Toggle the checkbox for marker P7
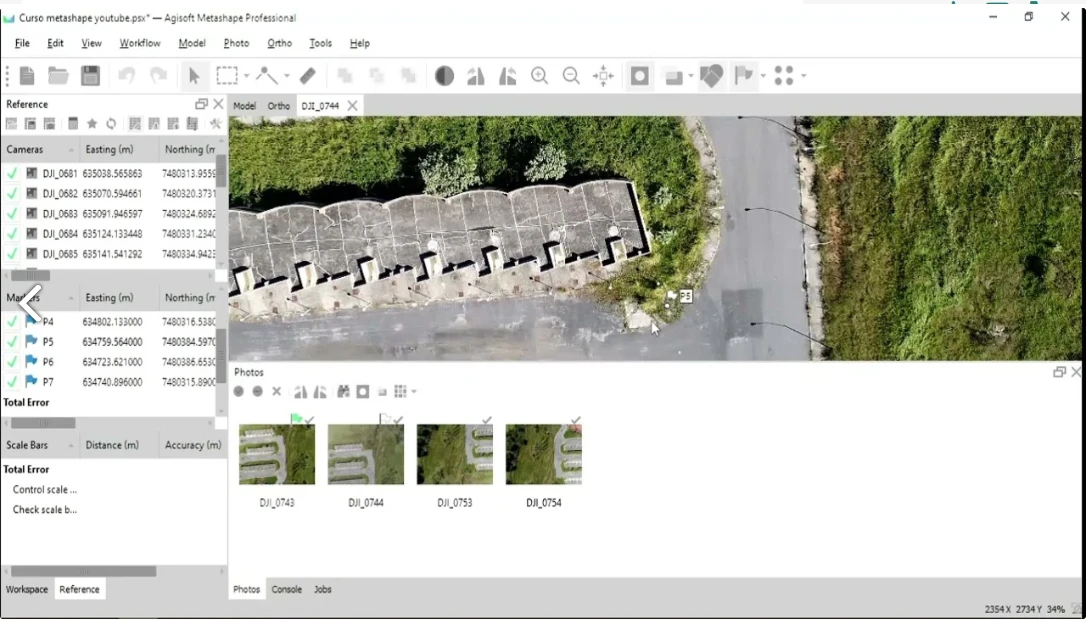The width and height of the screenshot is (1086, 622). pos(12,382)
